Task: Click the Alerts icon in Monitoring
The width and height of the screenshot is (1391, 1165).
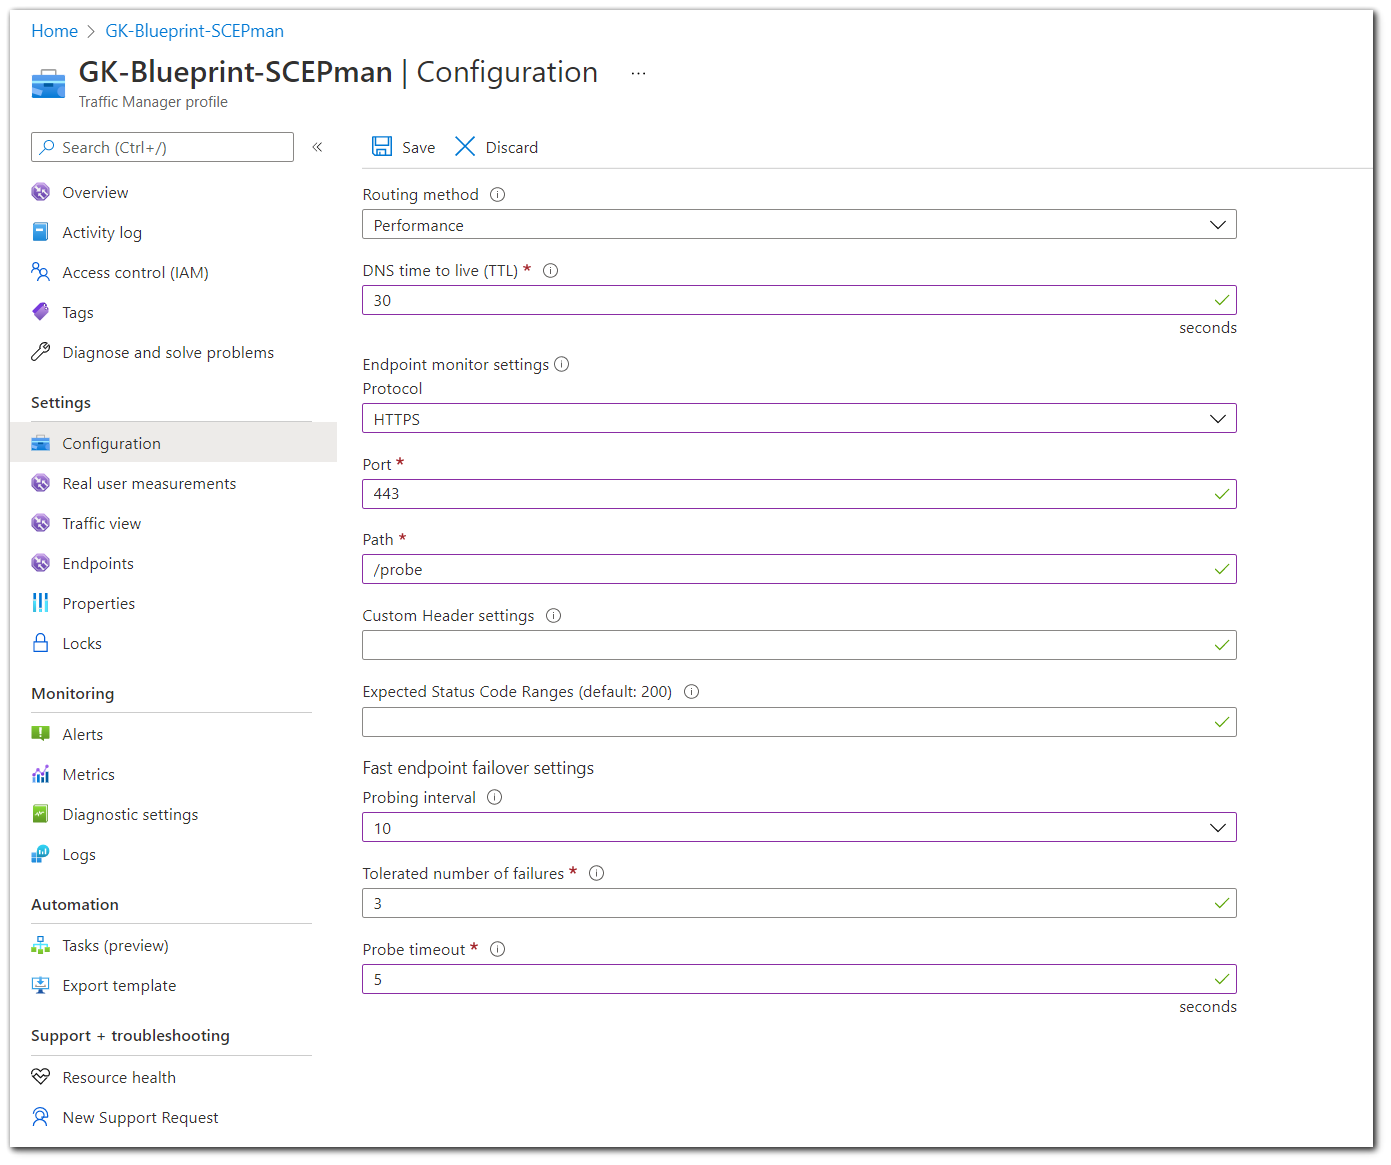Action: click(40, 734)
